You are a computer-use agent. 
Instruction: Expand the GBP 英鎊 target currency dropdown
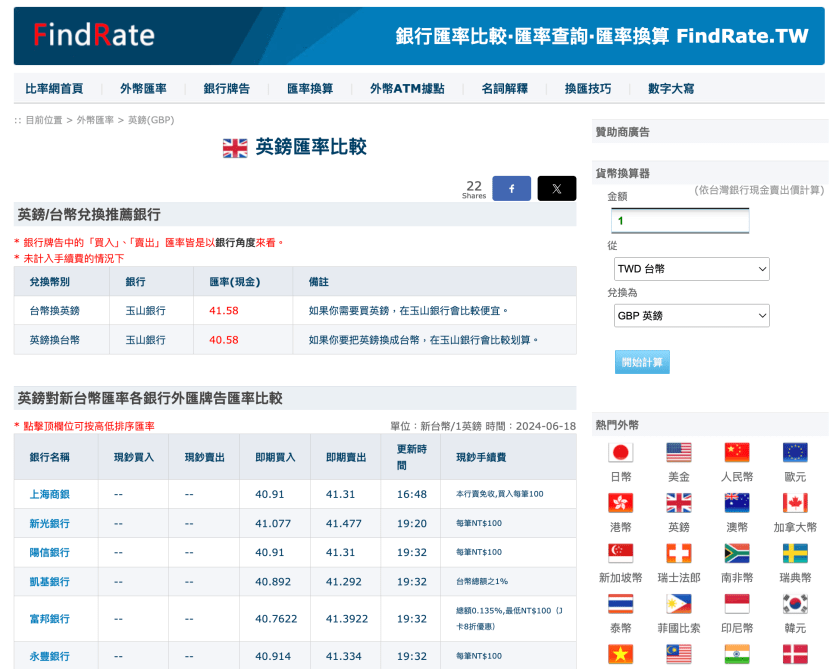pyautogui.click(x=691, y=316)
